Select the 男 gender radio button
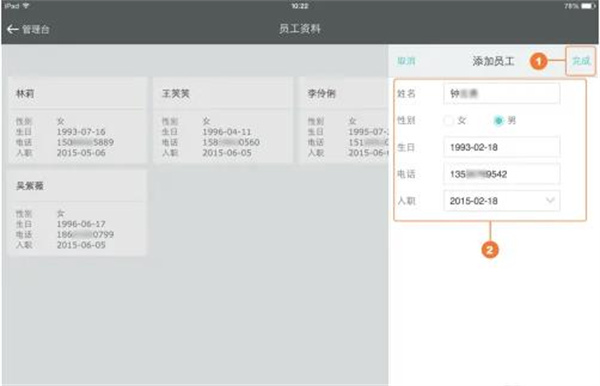This screenshot has width=600, height=386. 498,121
